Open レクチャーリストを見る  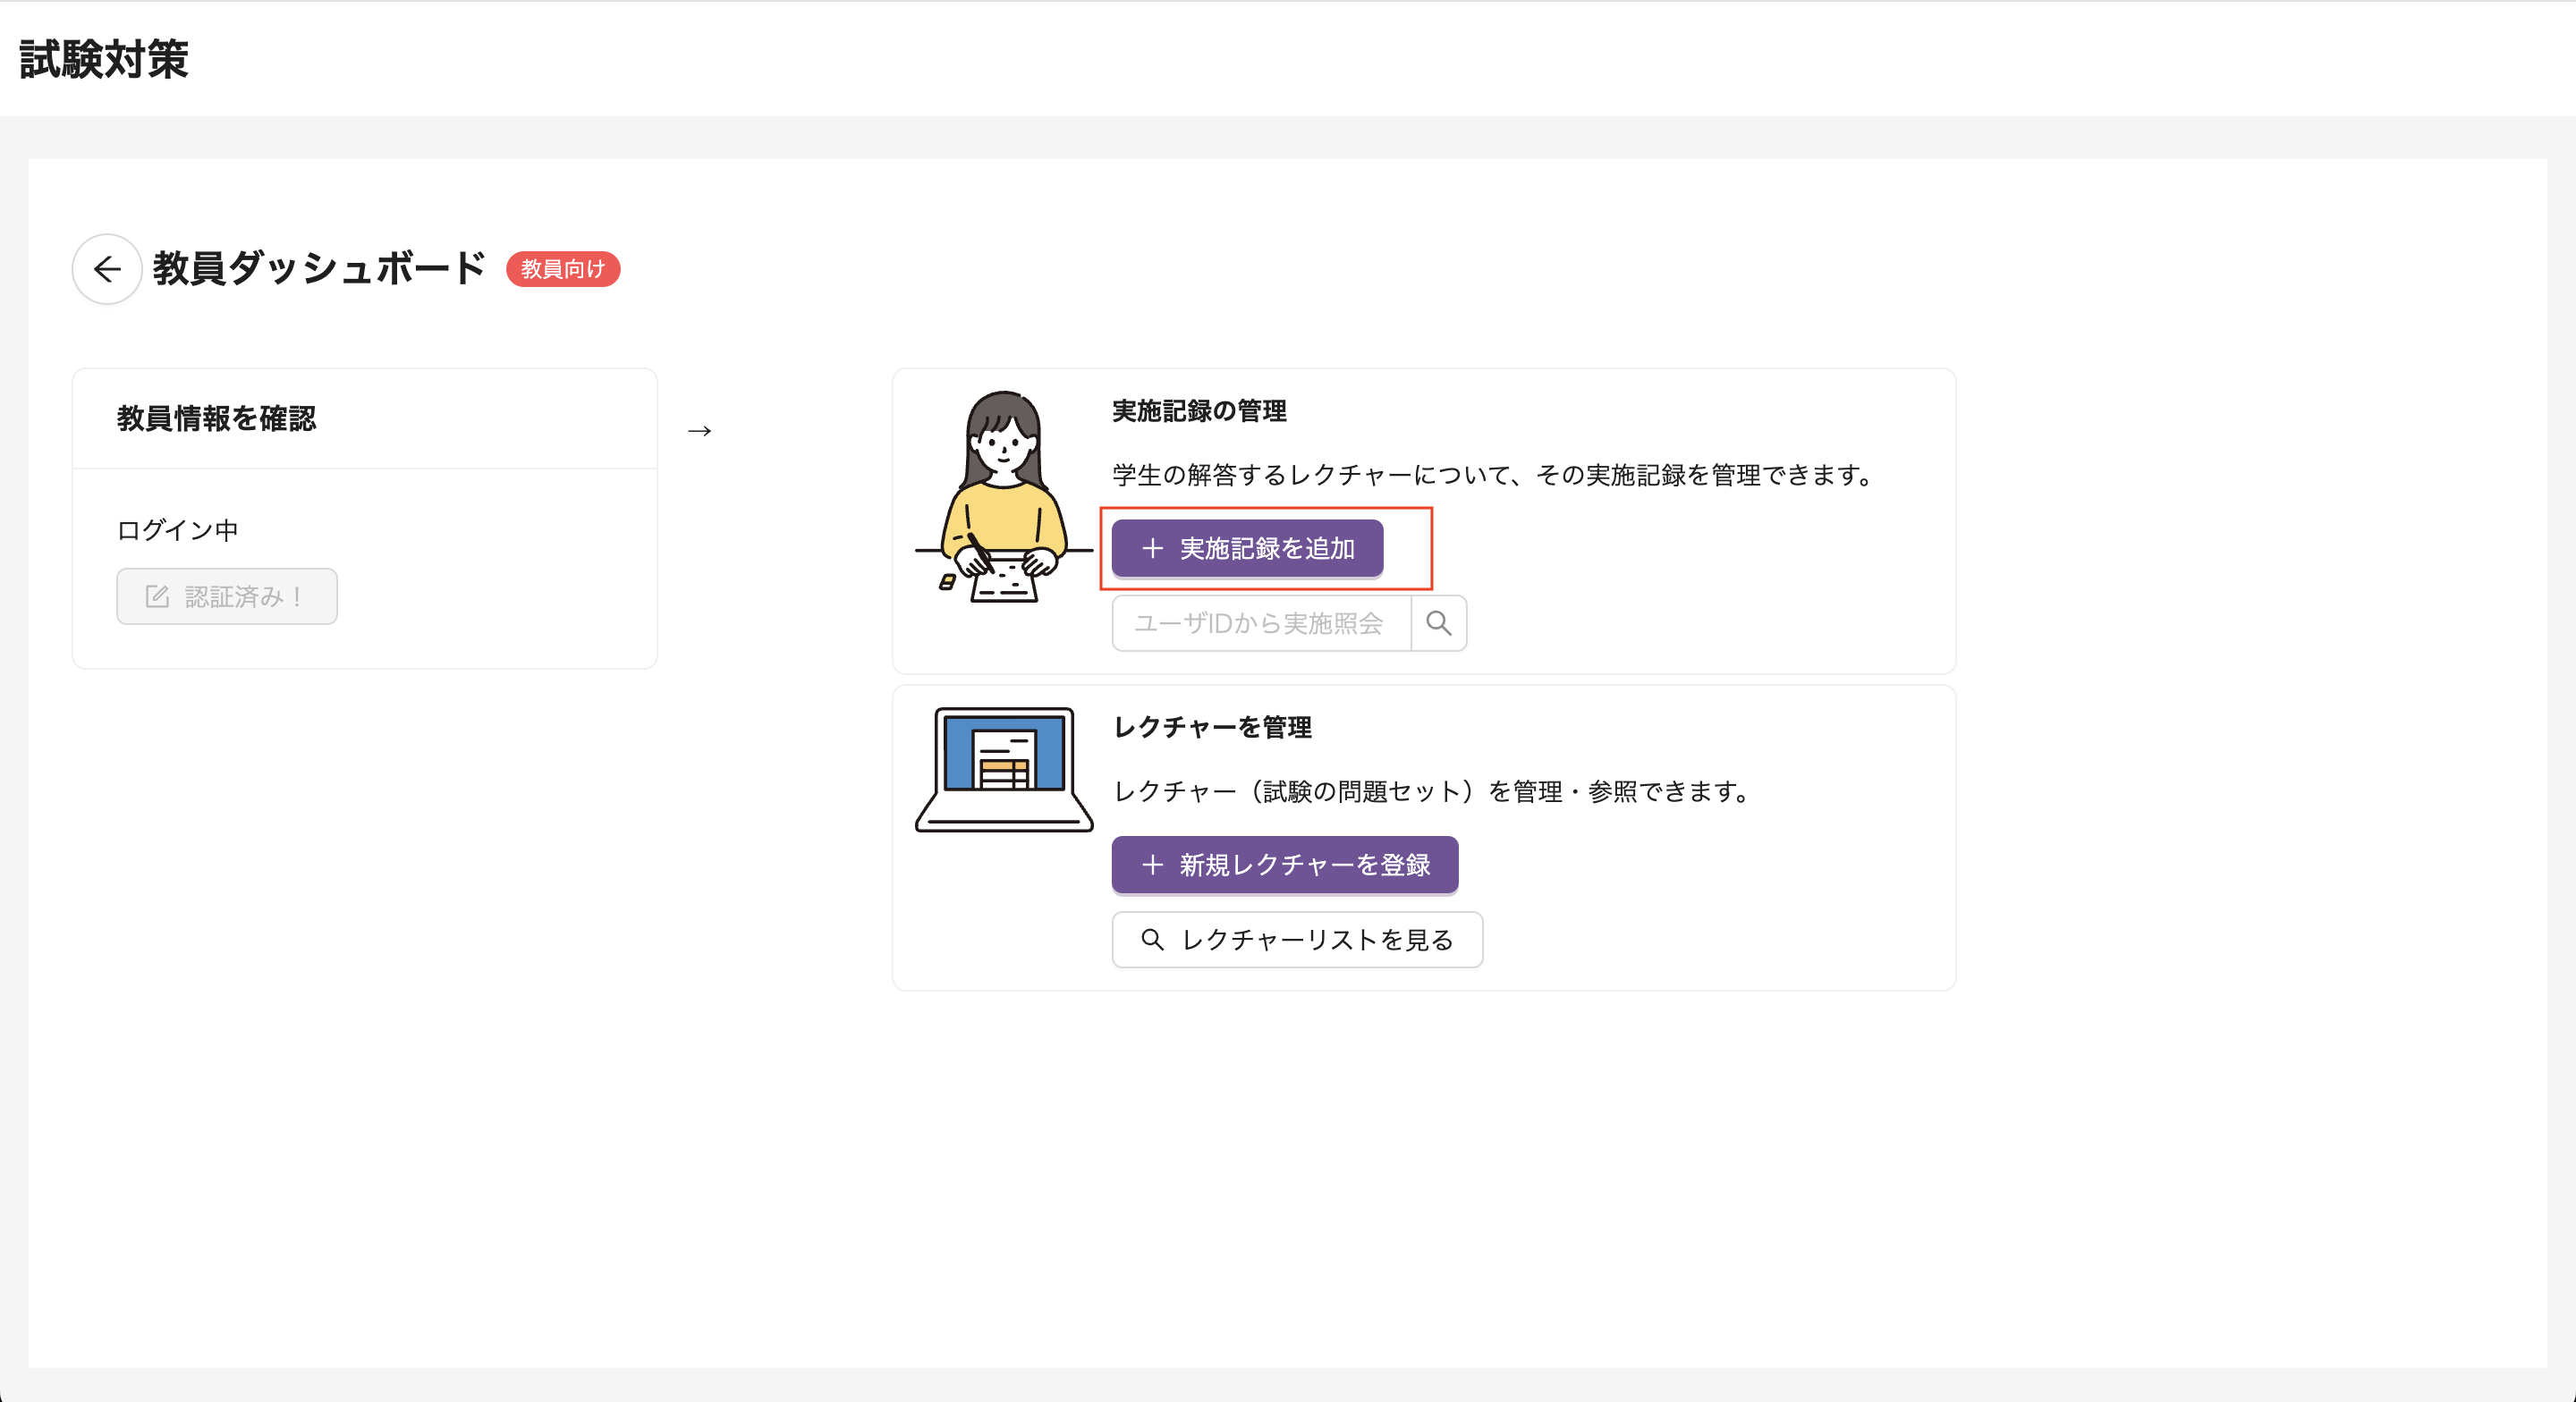point(1296,940)
